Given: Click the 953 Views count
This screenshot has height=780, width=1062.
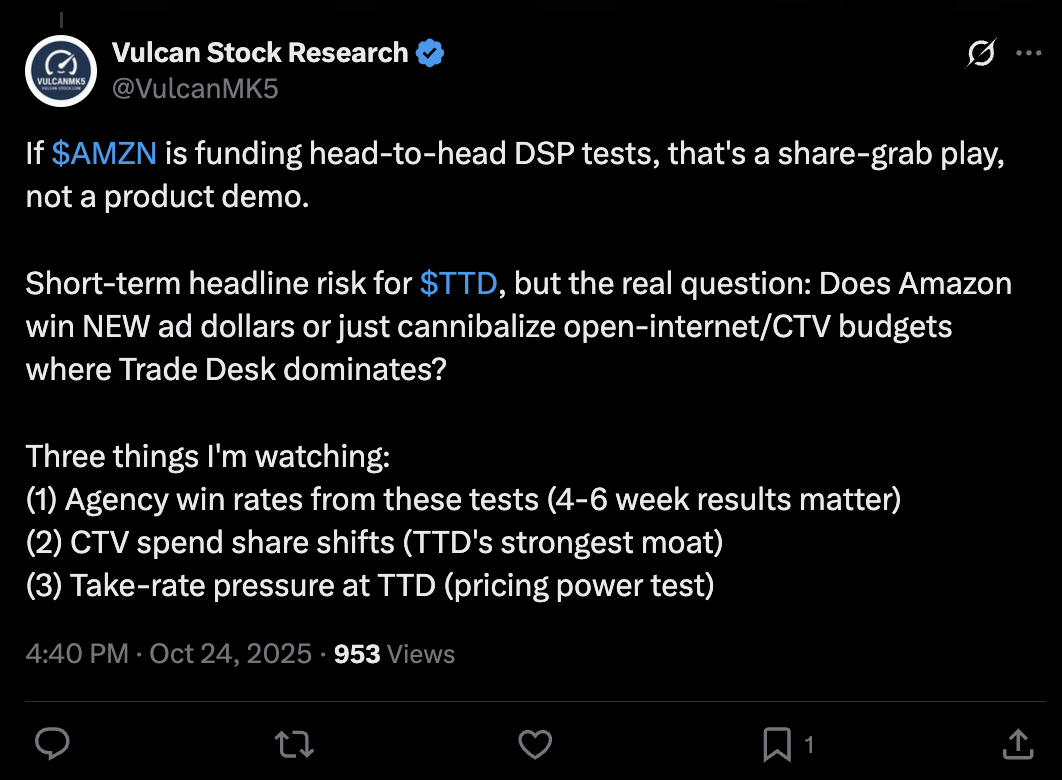Looking at the screenshot, I should click(393, 654).
